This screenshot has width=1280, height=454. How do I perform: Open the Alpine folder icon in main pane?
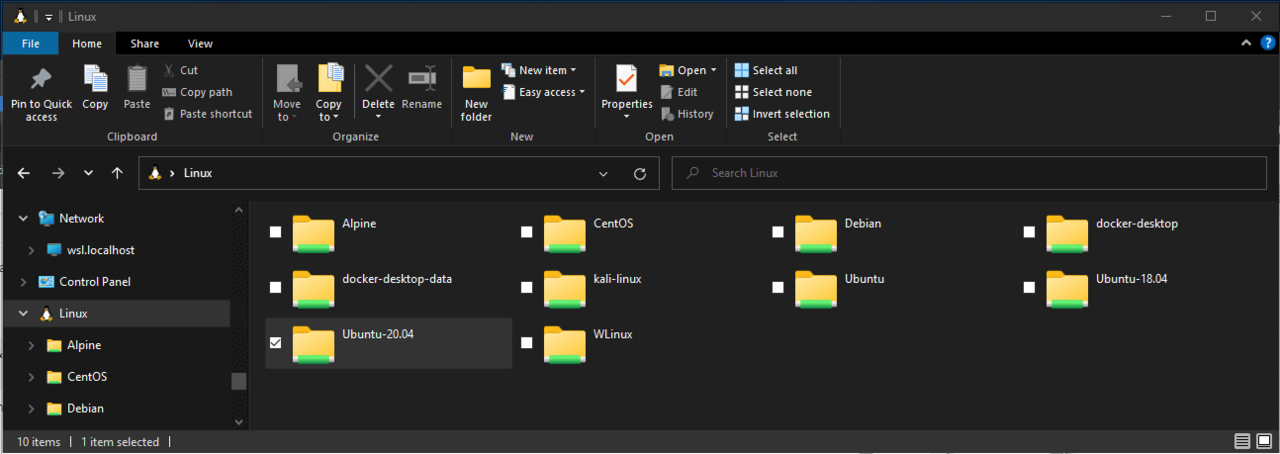pyautogui.click(x=313, y=233)
